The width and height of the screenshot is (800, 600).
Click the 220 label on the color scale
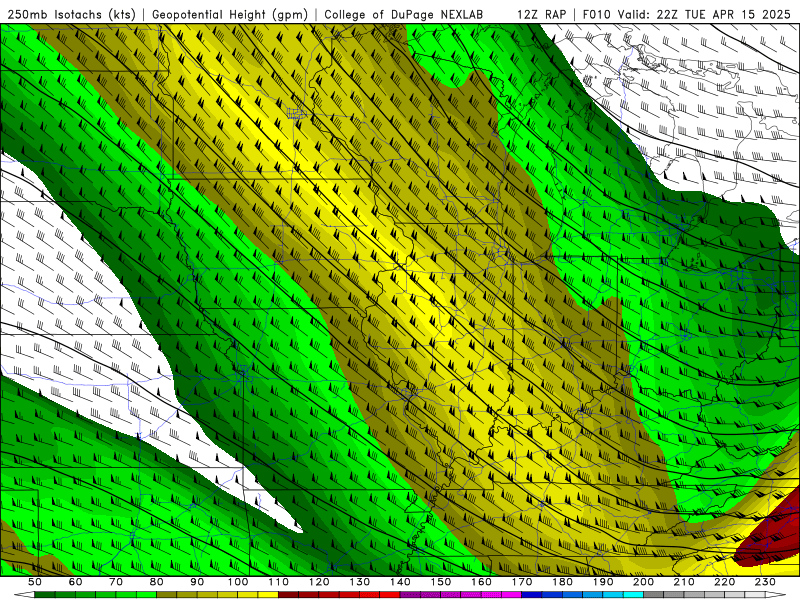(724, 582)
